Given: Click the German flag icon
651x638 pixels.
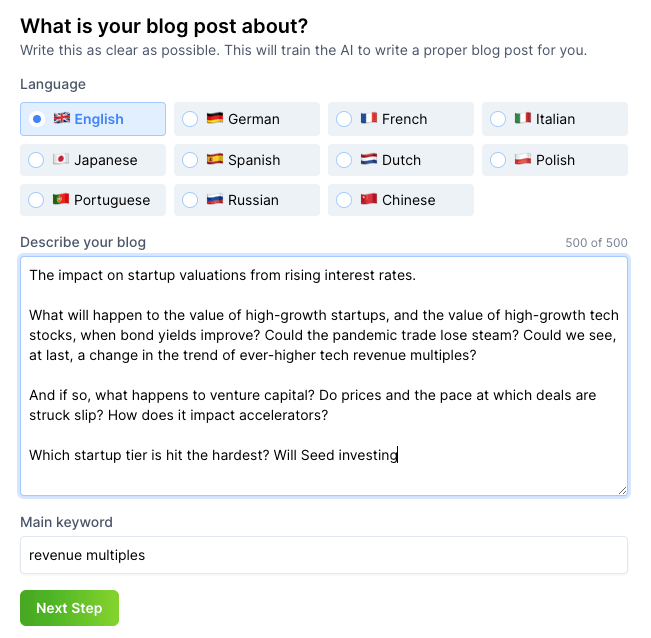Looking at the screenshot, I should point(215,119).
